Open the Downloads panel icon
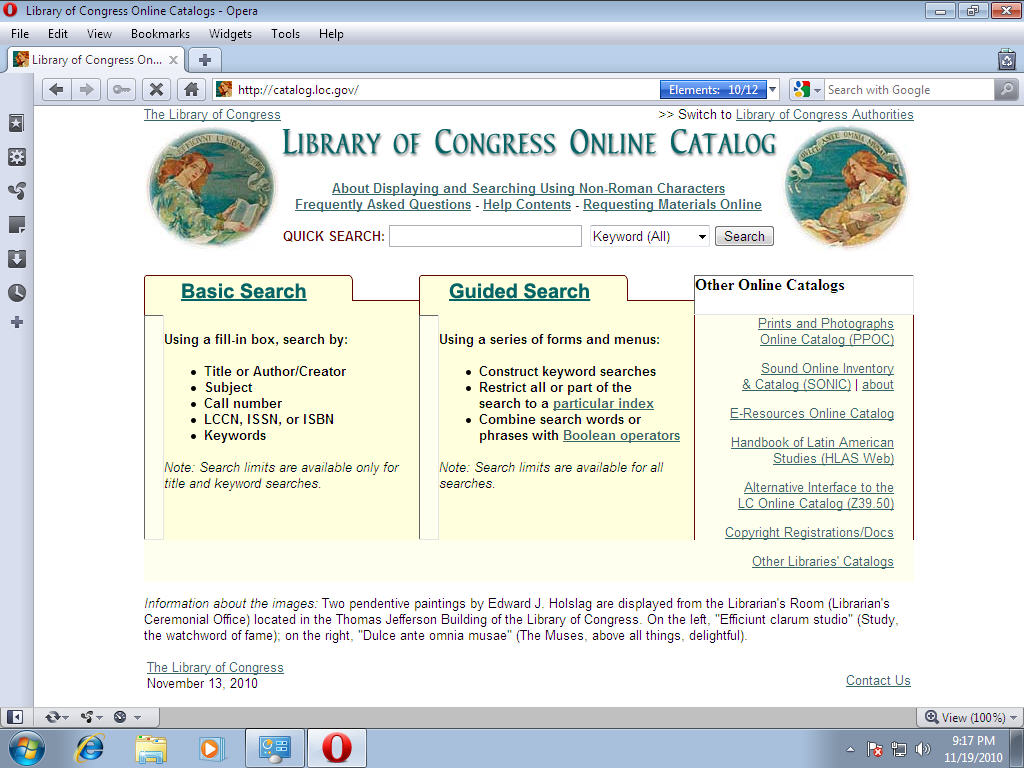Viewport: 1024px width, 768px height. 17,259
